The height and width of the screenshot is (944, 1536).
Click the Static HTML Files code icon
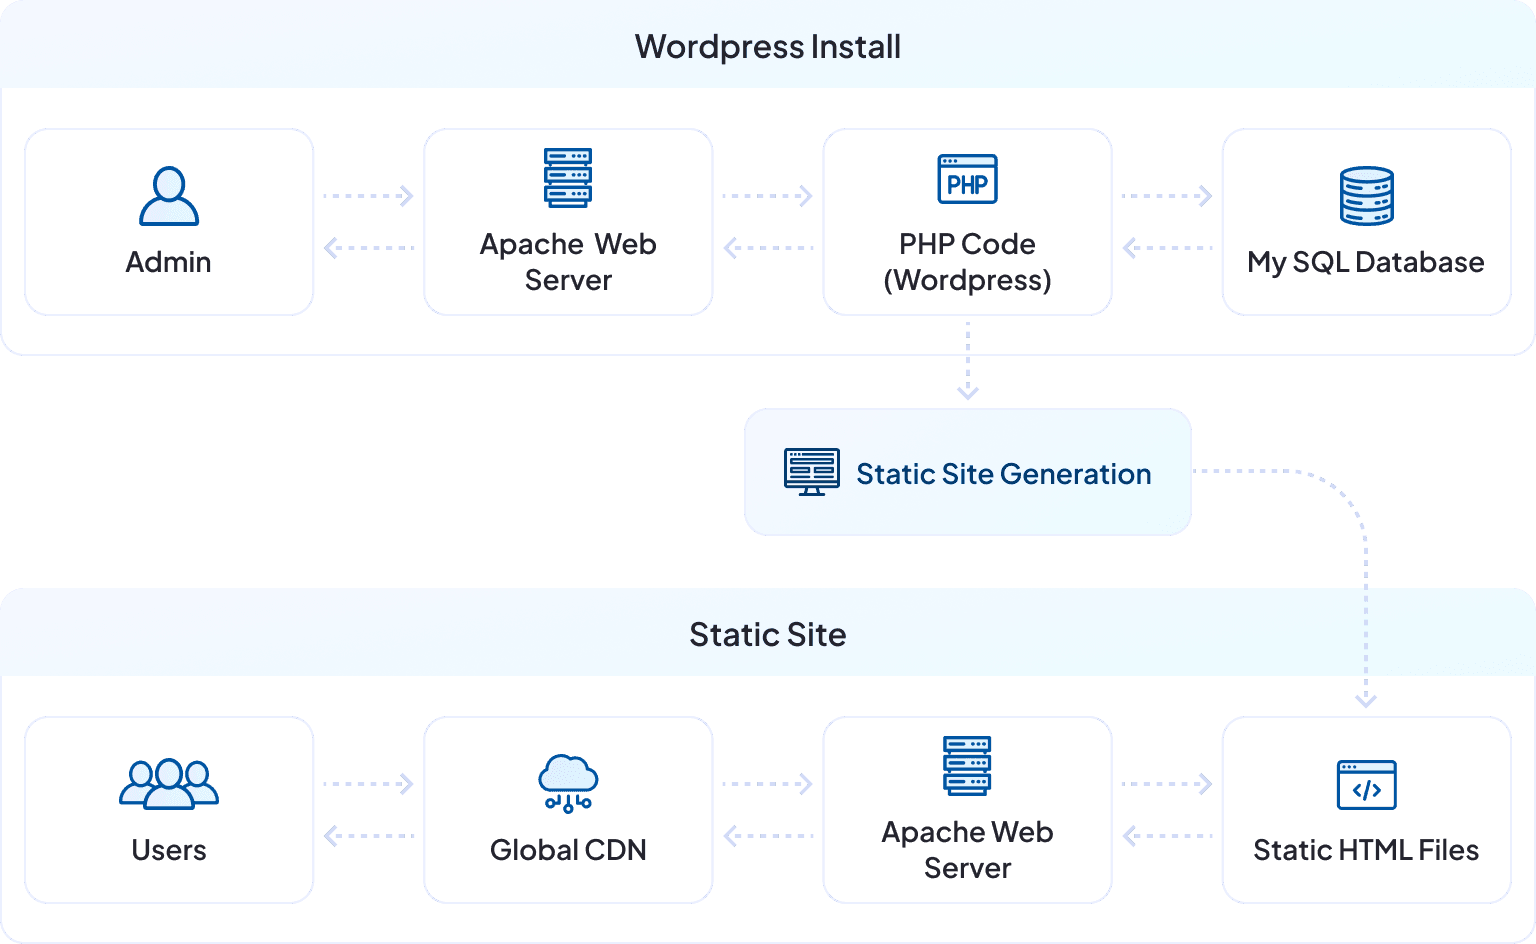pos(1366,785)
